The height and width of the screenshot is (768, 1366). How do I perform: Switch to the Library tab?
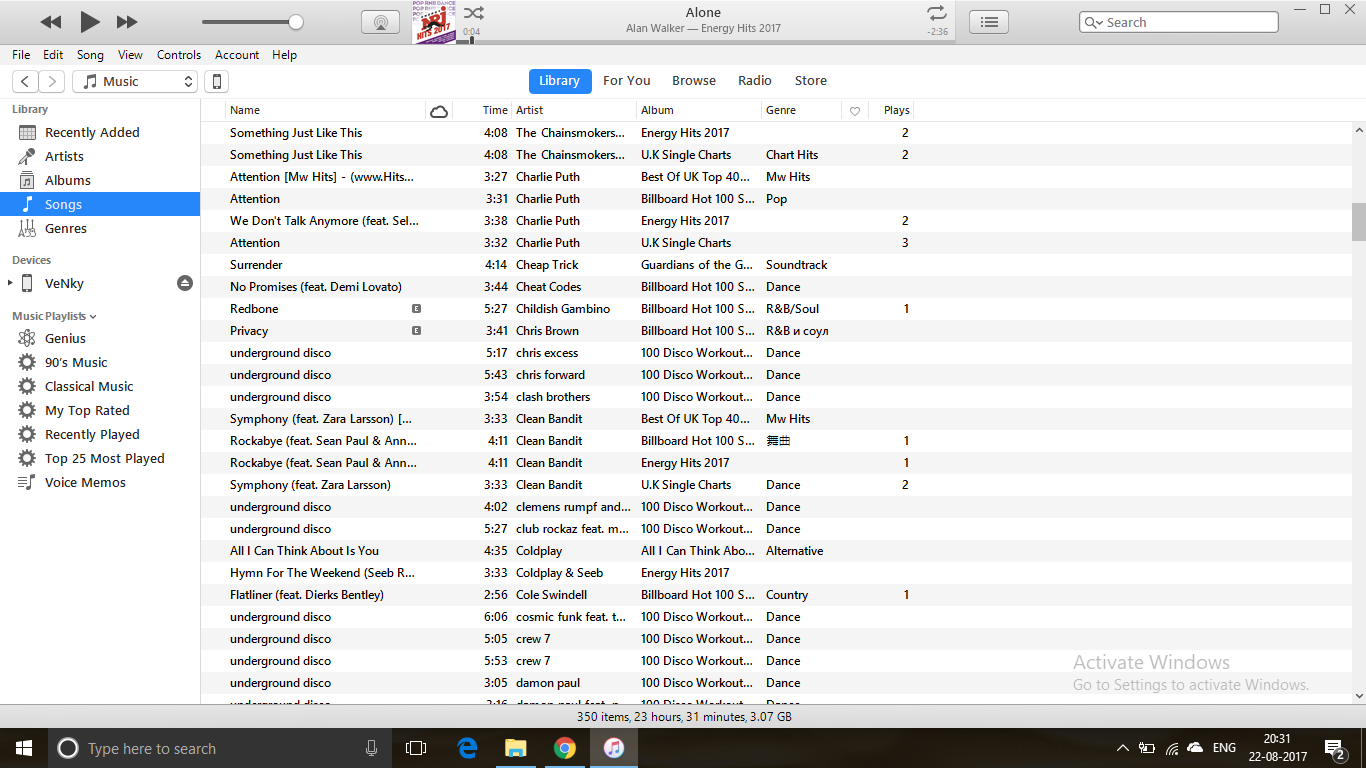pyautogui.click(x=560, y=81)
